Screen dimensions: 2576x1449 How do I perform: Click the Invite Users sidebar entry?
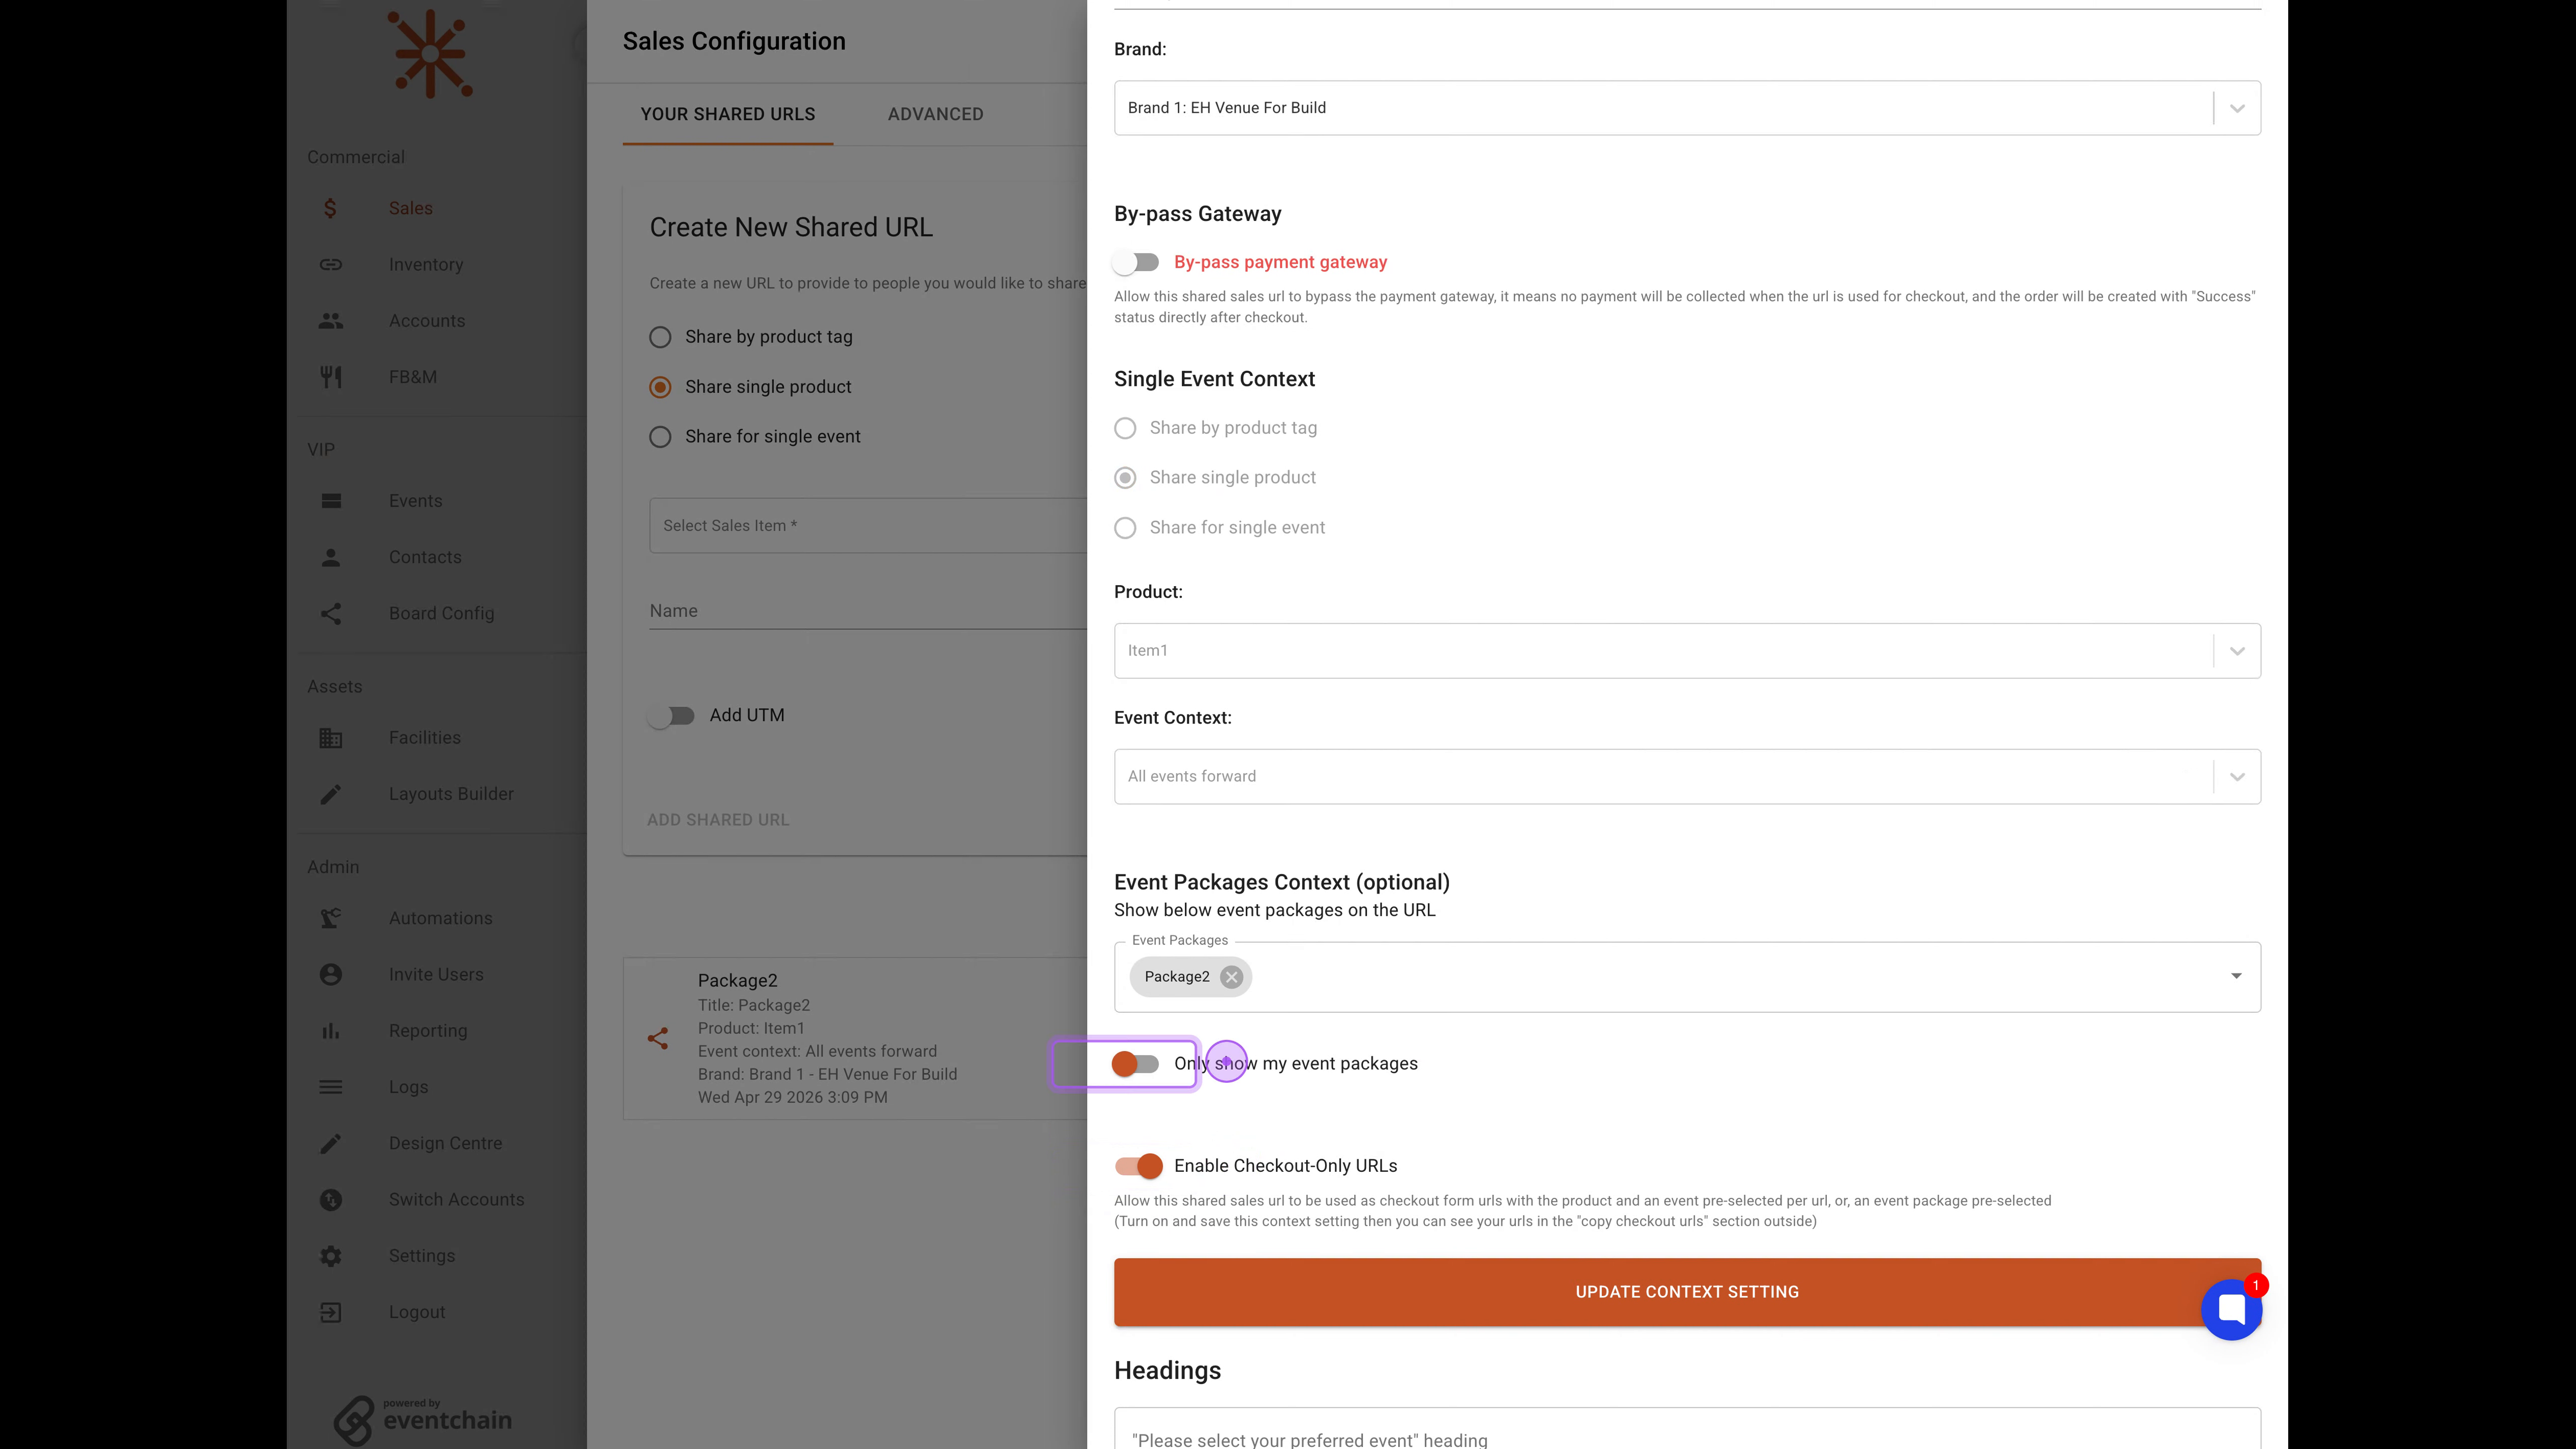(435, 975)
